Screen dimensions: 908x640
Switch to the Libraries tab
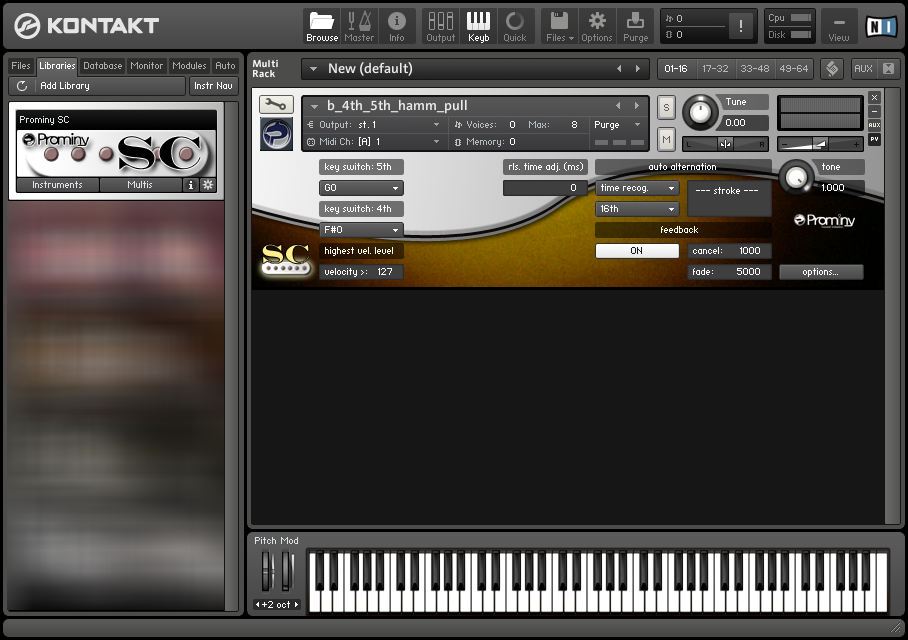(x=57, y=66)
